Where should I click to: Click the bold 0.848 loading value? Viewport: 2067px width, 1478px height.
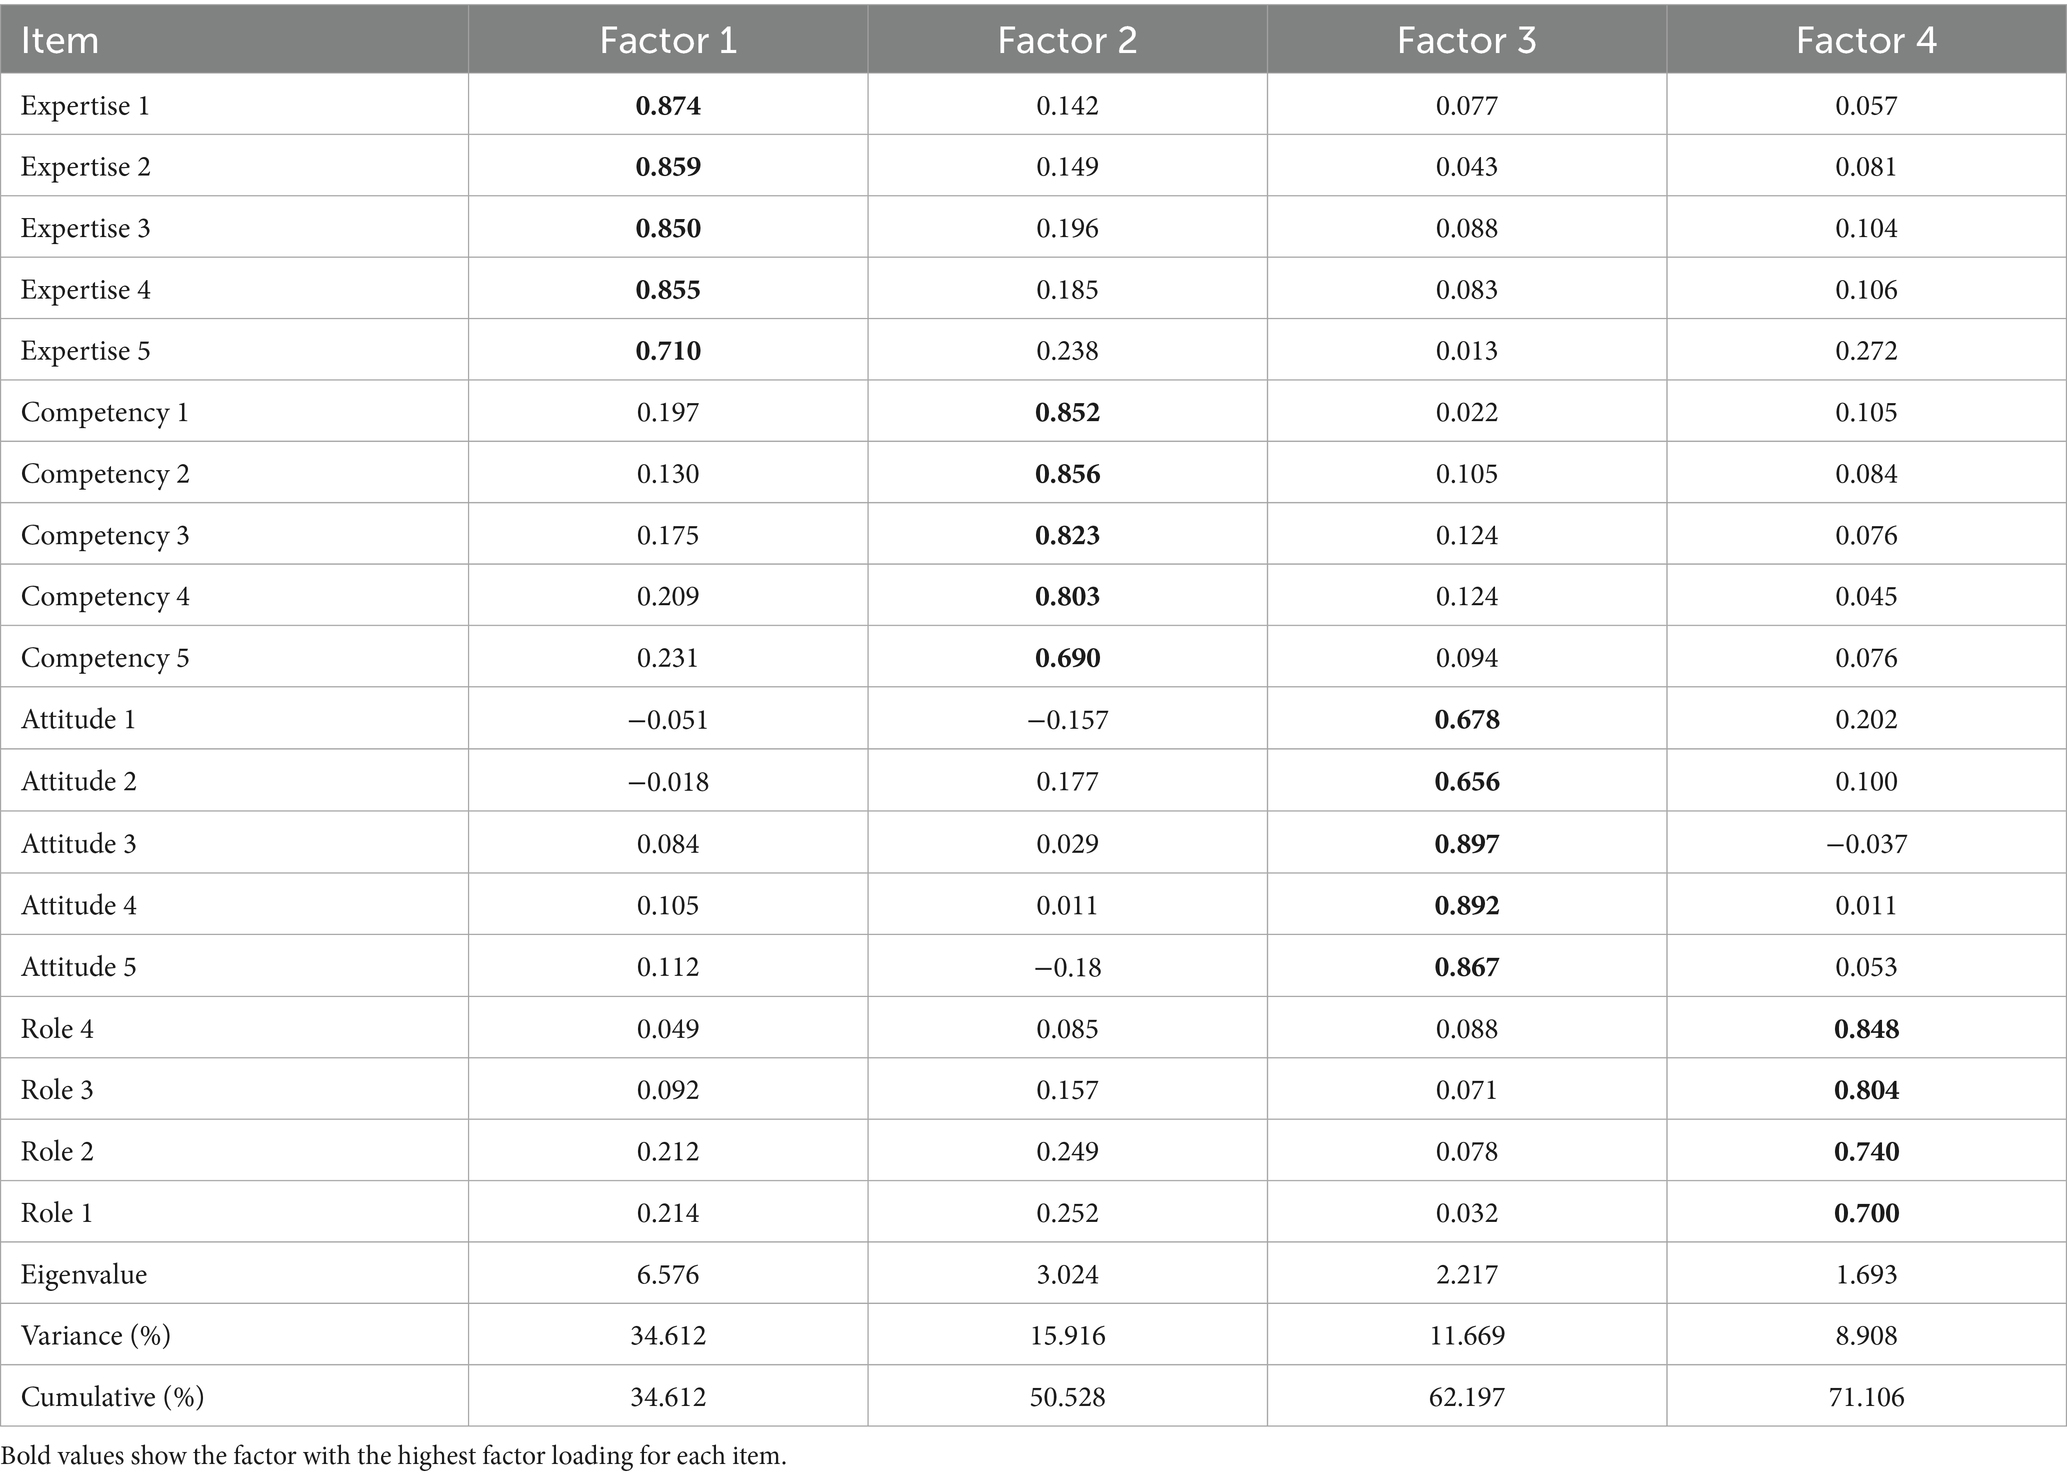(1866, 1029)
